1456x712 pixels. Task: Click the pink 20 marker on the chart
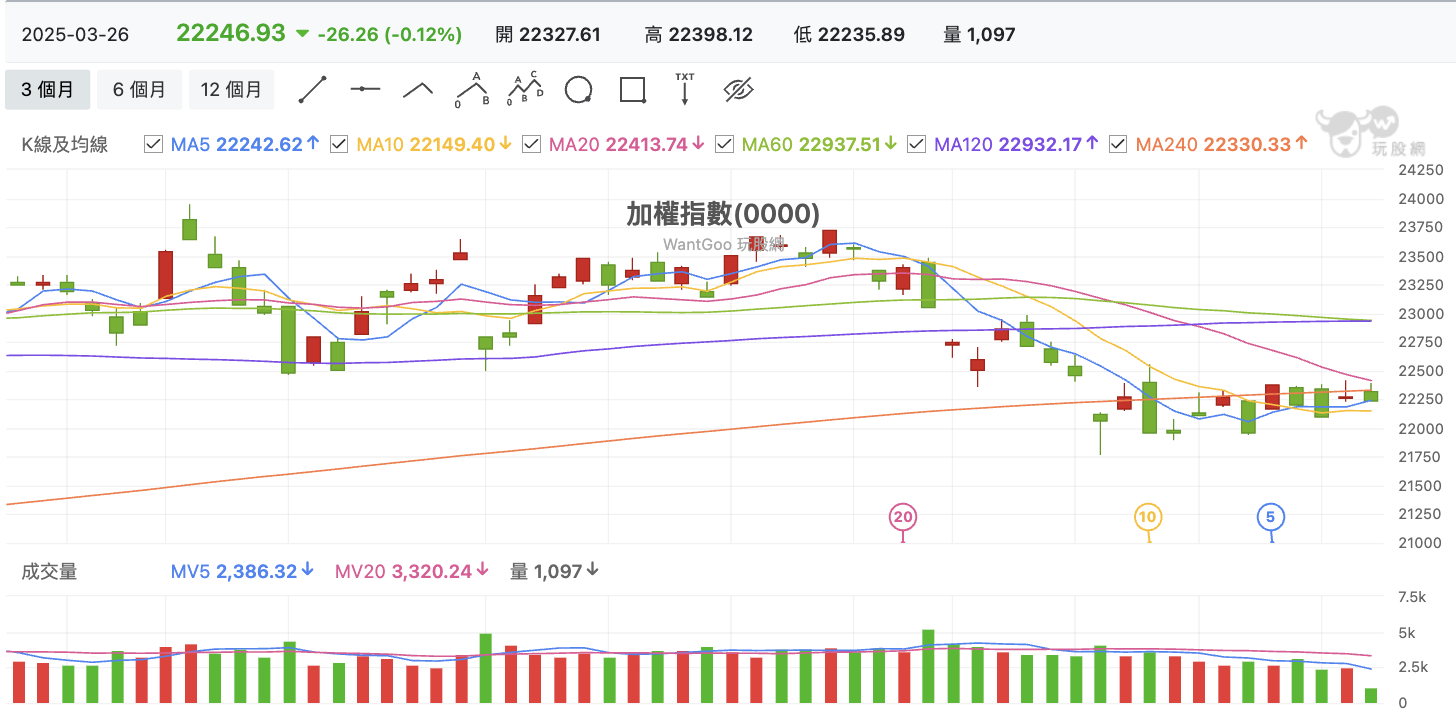click(x=903, y=517)
